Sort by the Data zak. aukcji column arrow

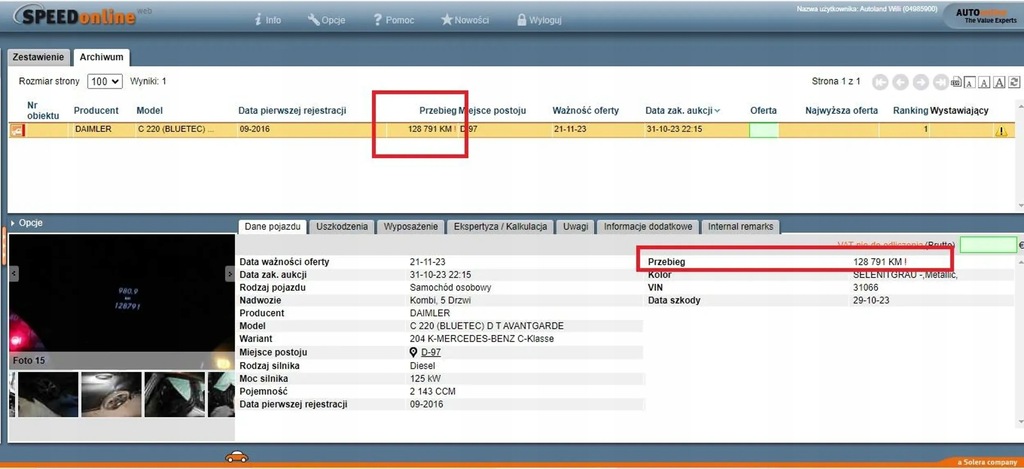(x=717, y=110)
